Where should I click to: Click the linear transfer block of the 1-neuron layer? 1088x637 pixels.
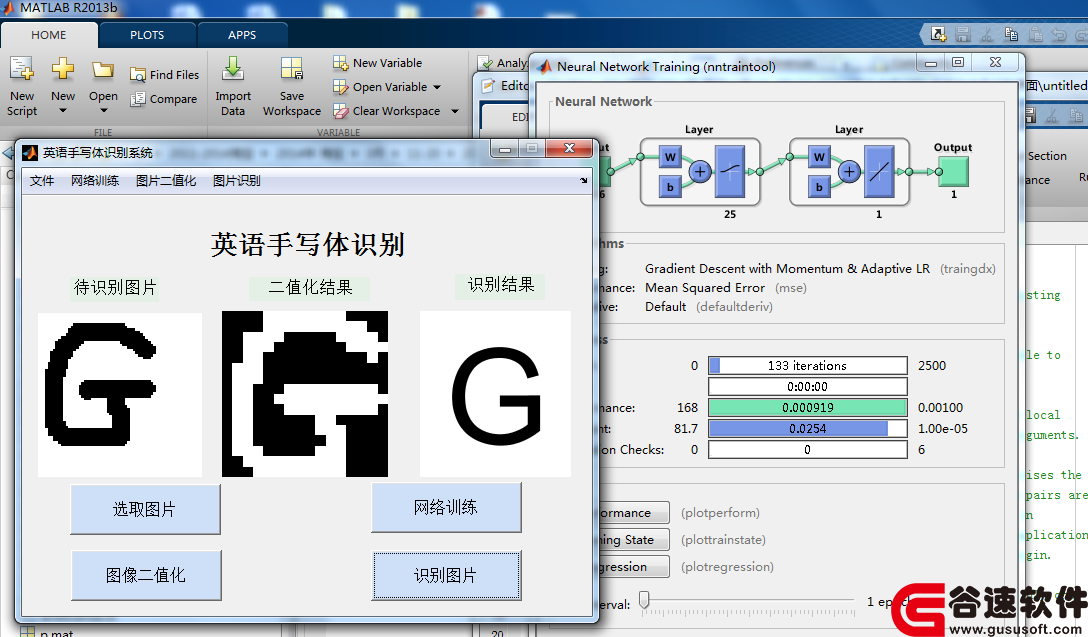click(879, 171)
